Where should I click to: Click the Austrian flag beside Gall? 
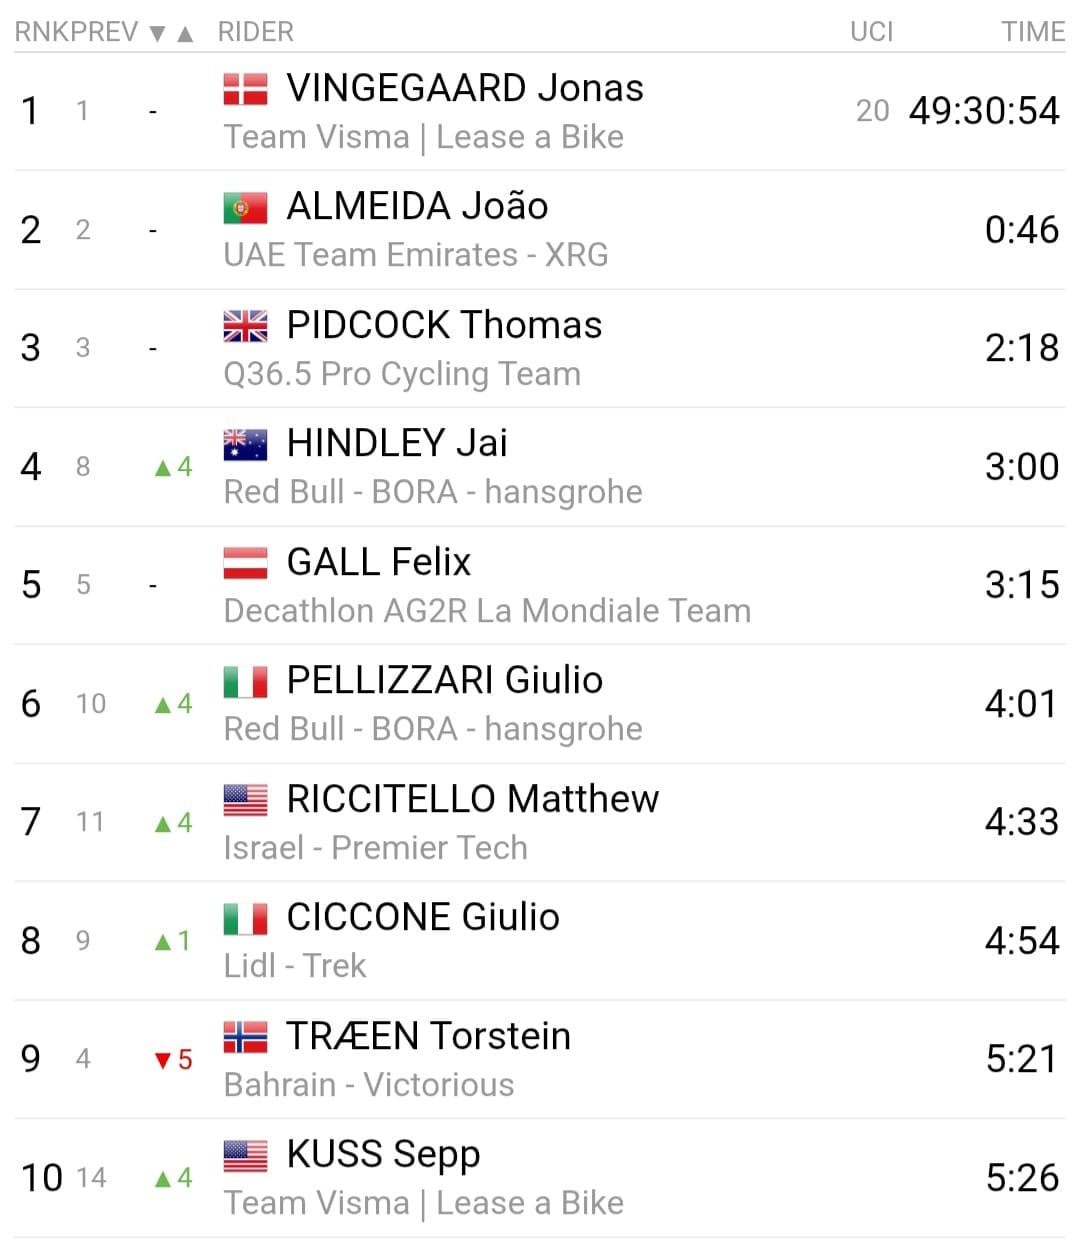245,563
